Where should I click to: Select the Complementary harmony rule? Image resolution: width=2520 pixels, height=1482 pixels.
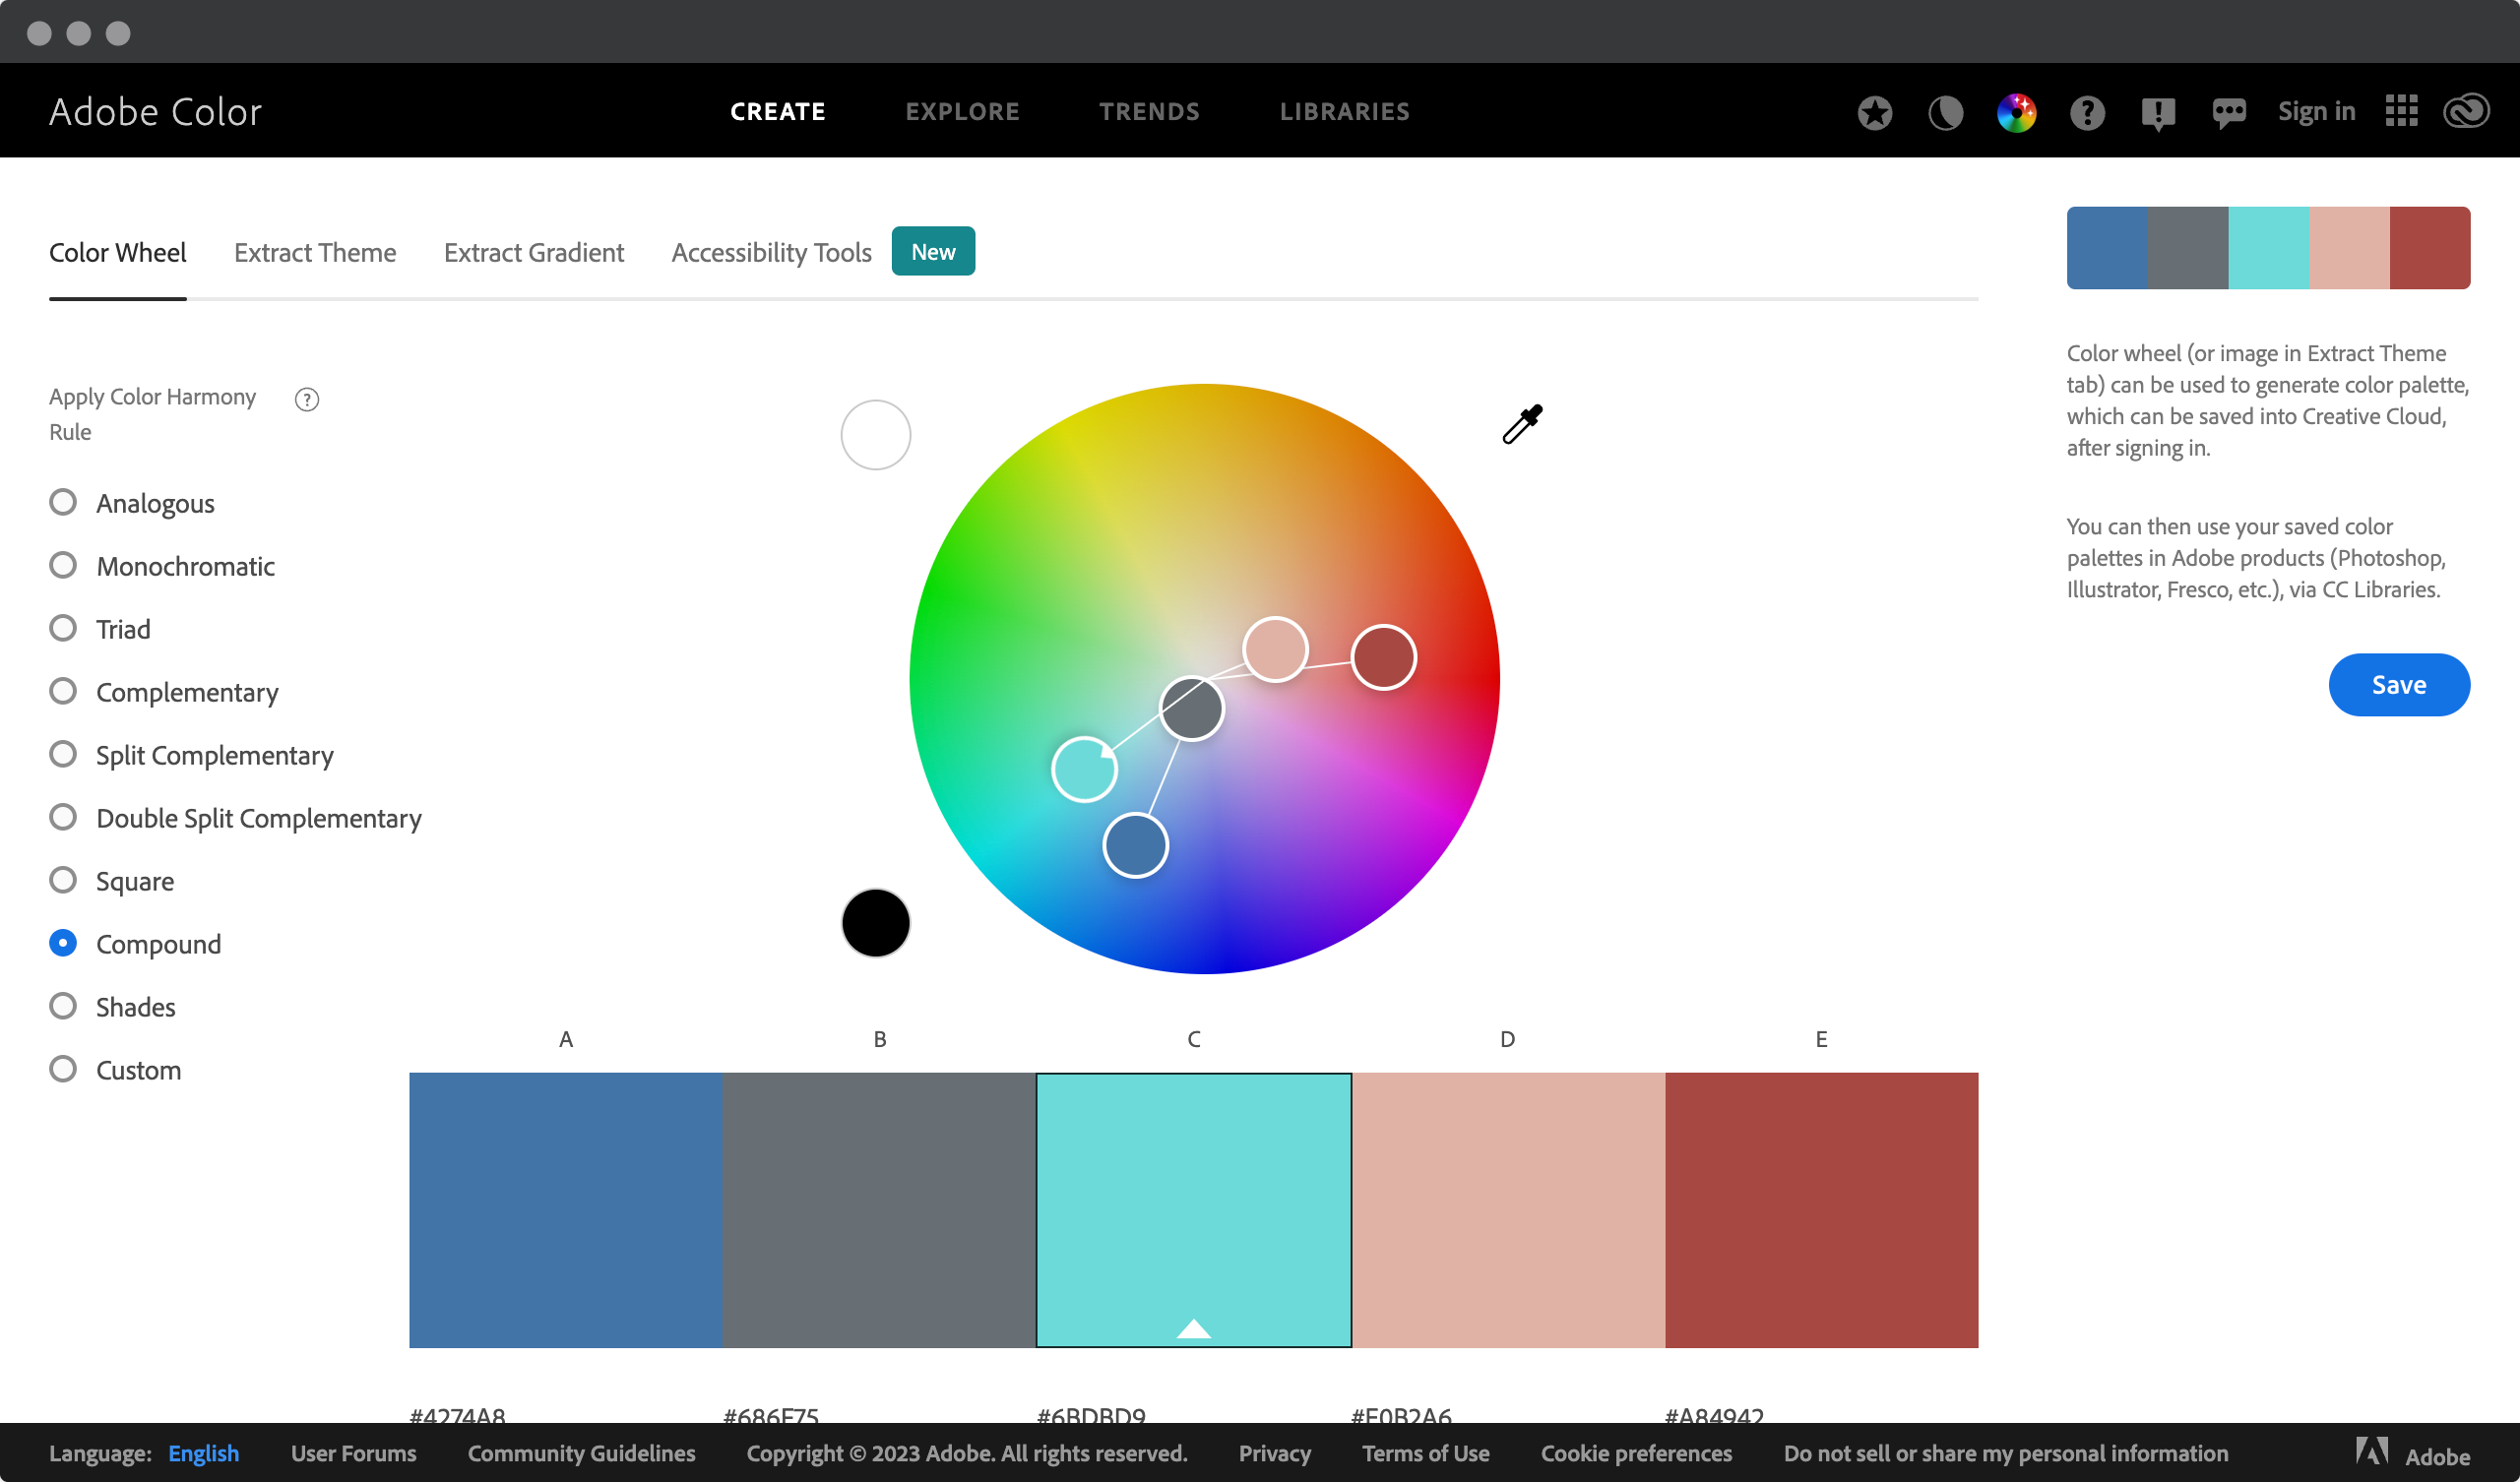tap(62, 692)
